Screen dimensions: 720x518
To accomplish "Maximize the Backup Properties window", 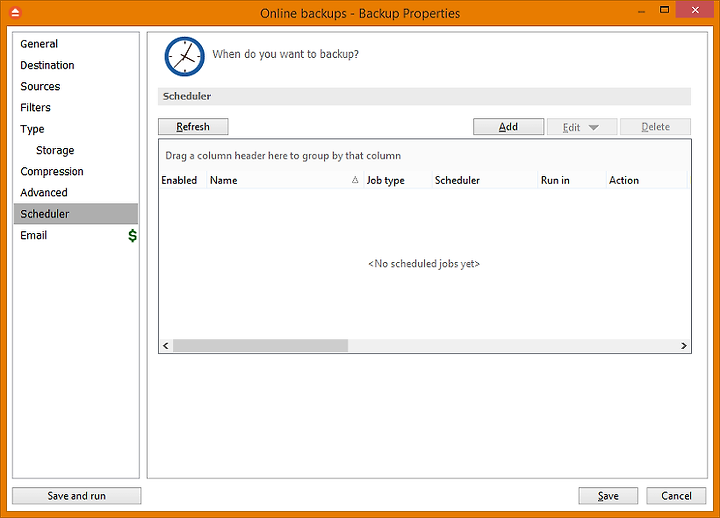I will (664, 10).
